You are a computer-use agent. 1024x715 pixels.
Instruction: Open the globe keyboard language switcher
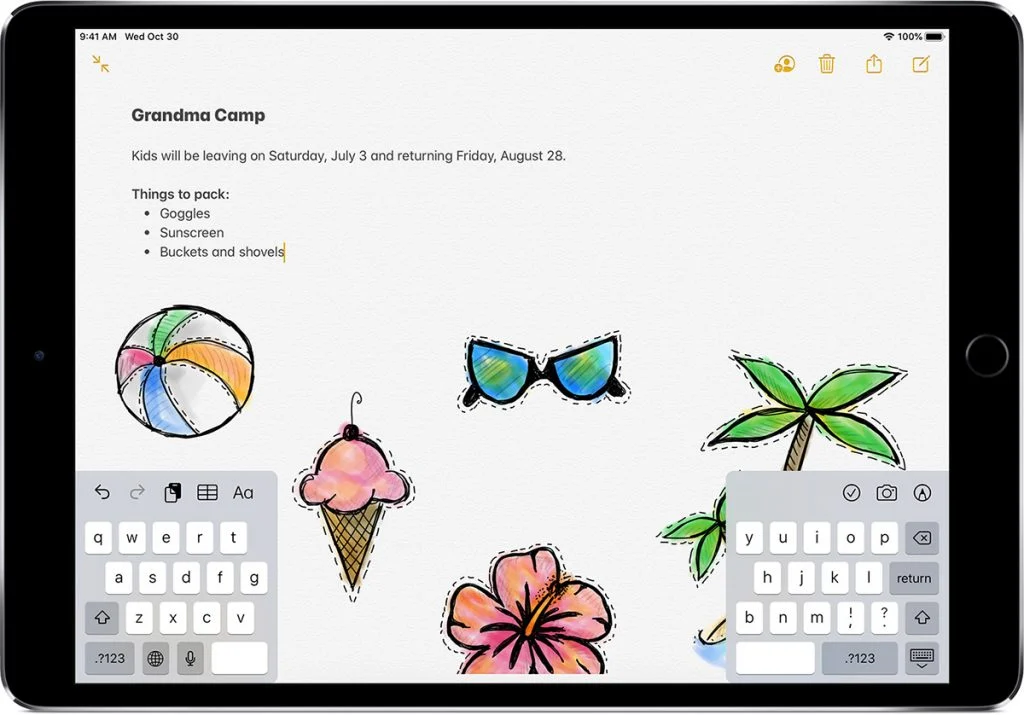155,658
